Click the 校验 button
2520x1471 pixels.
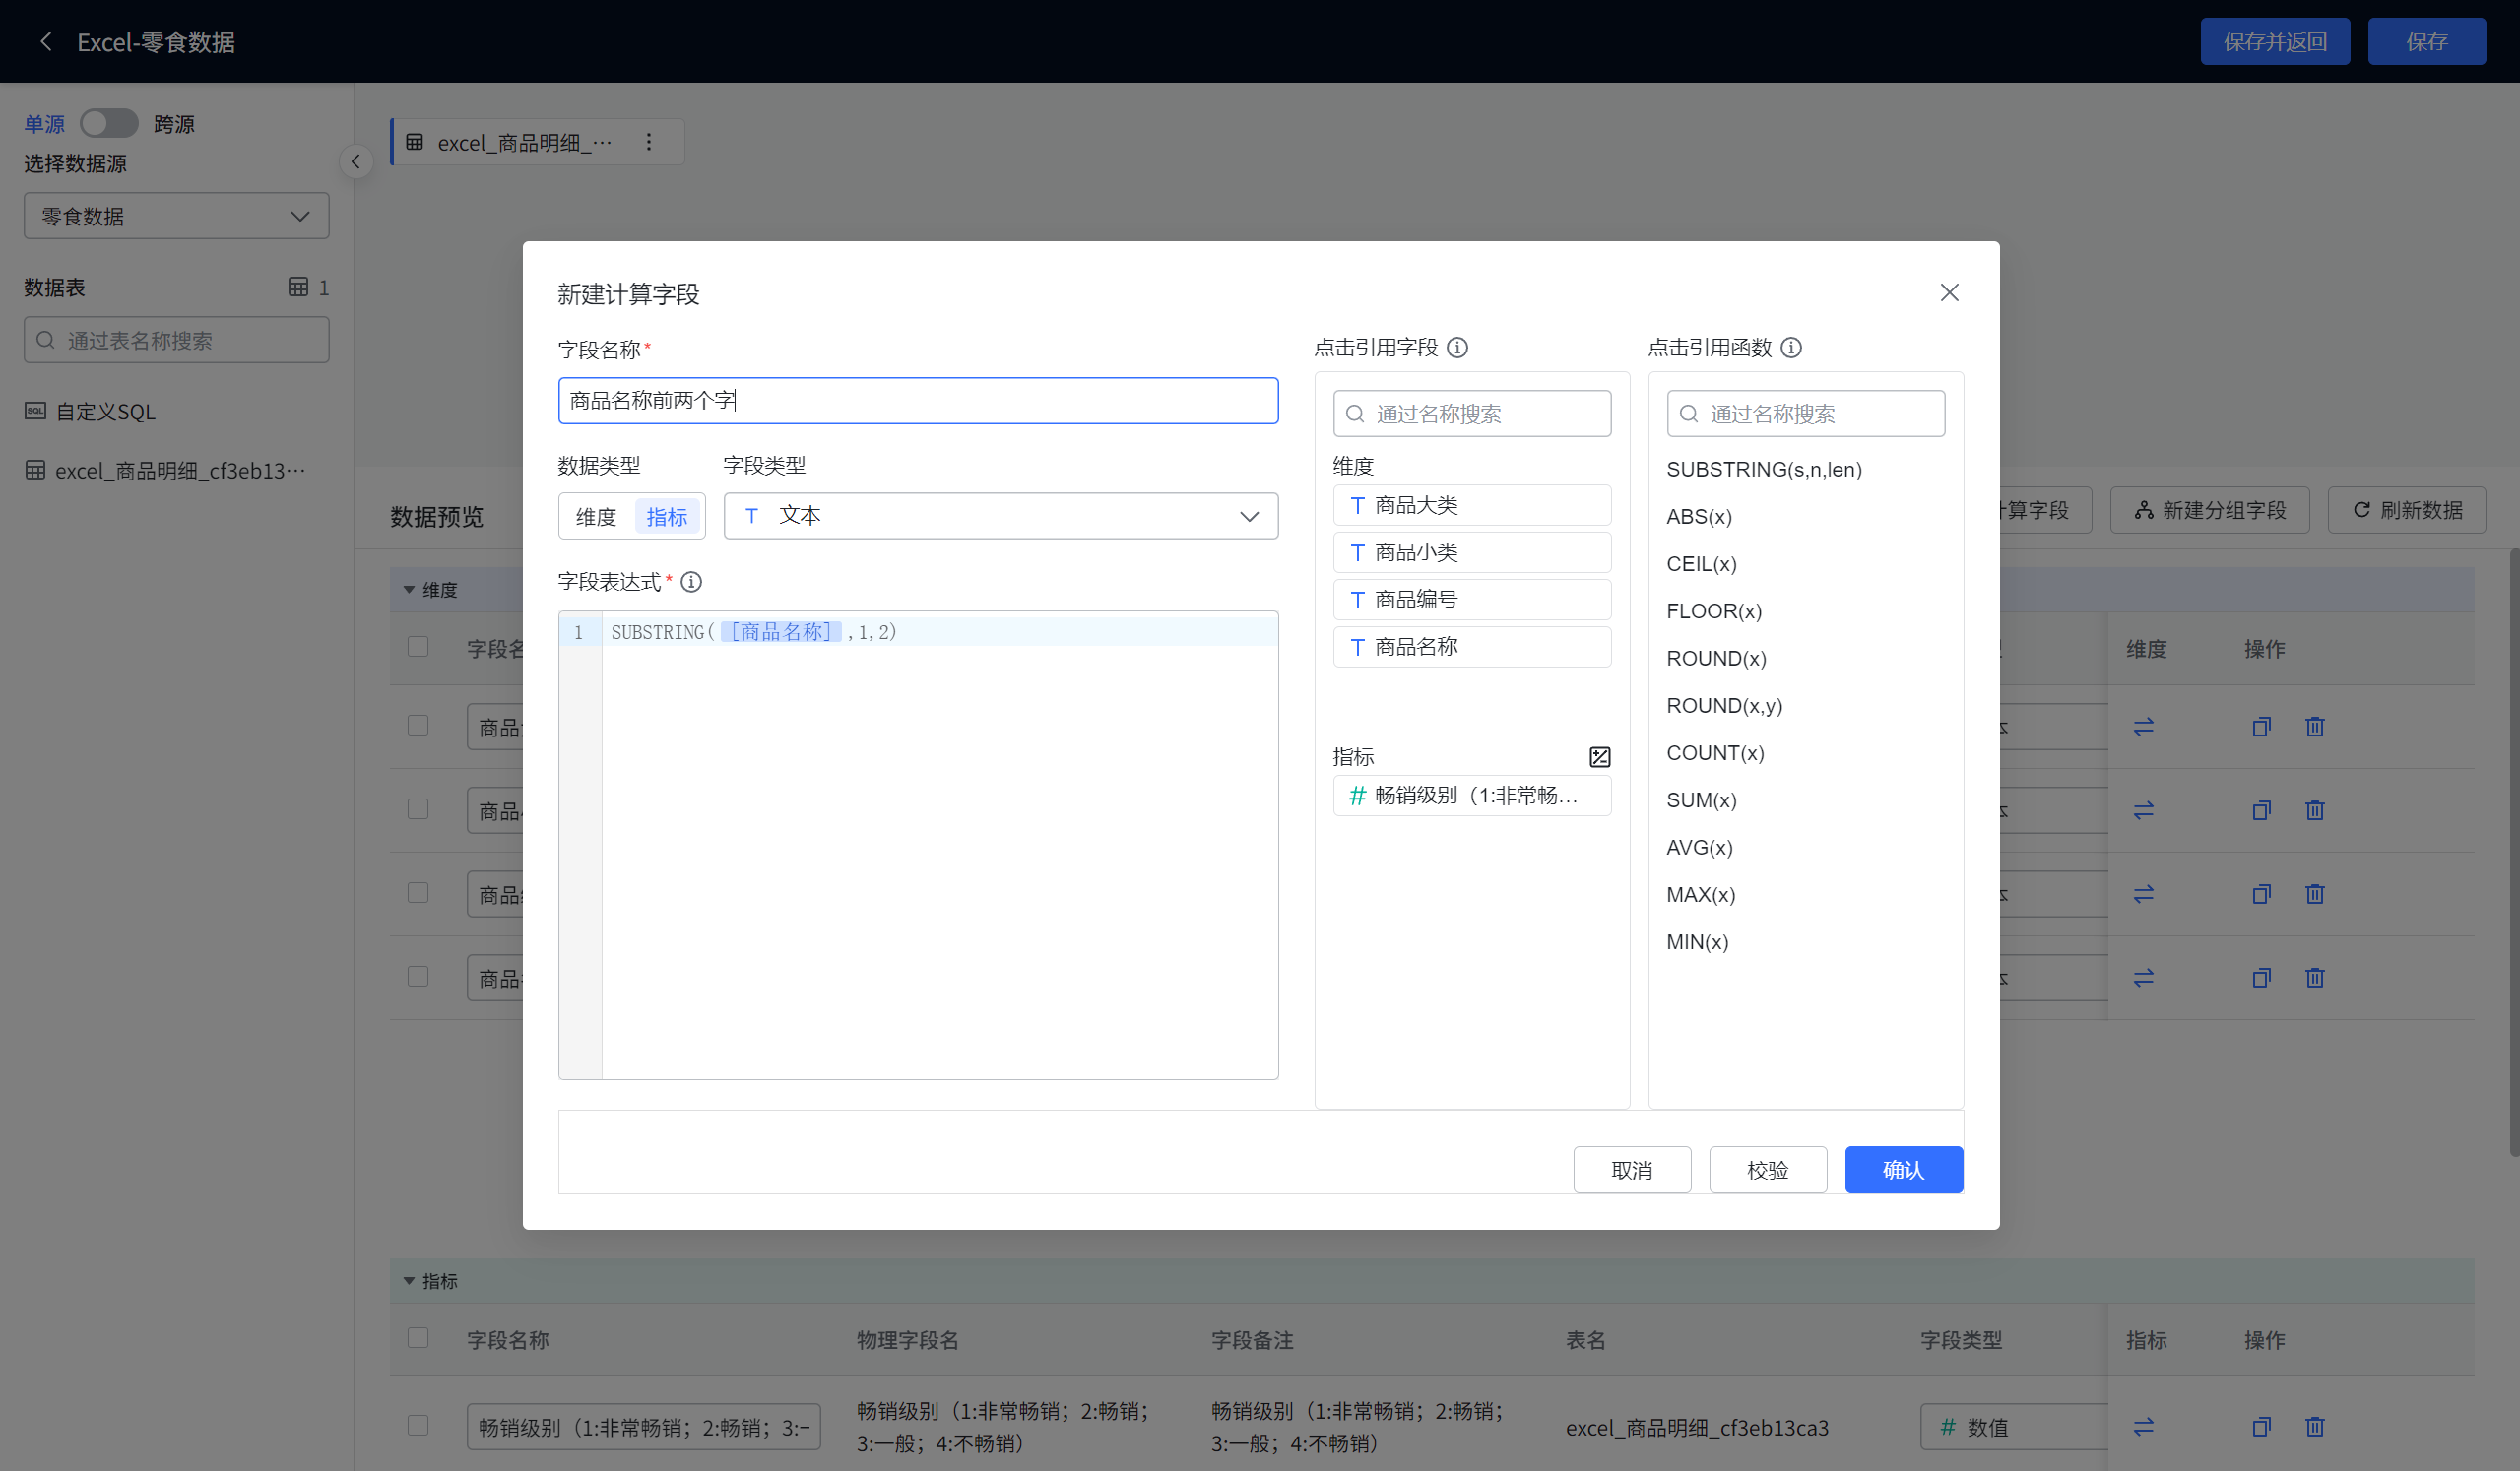click(1767, 1170)
